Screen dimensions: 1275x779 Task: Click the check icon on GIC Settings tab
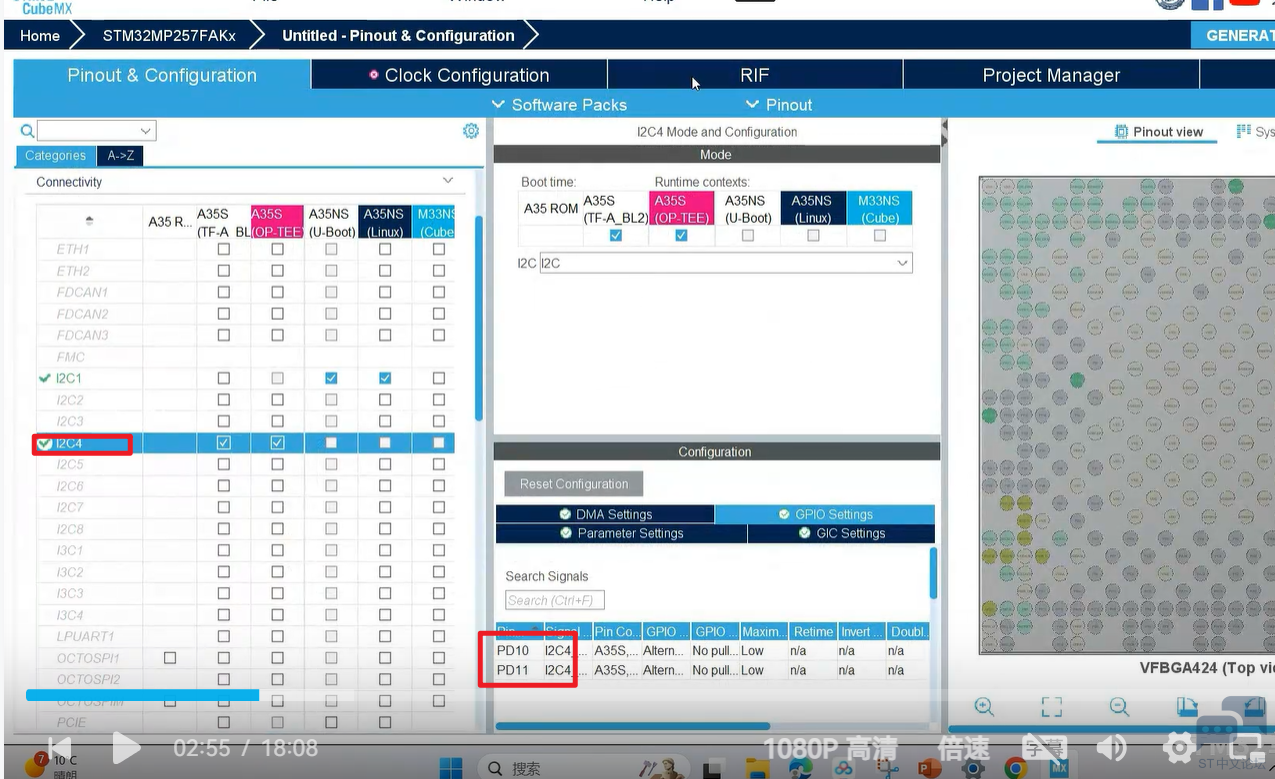click(806, 533)
